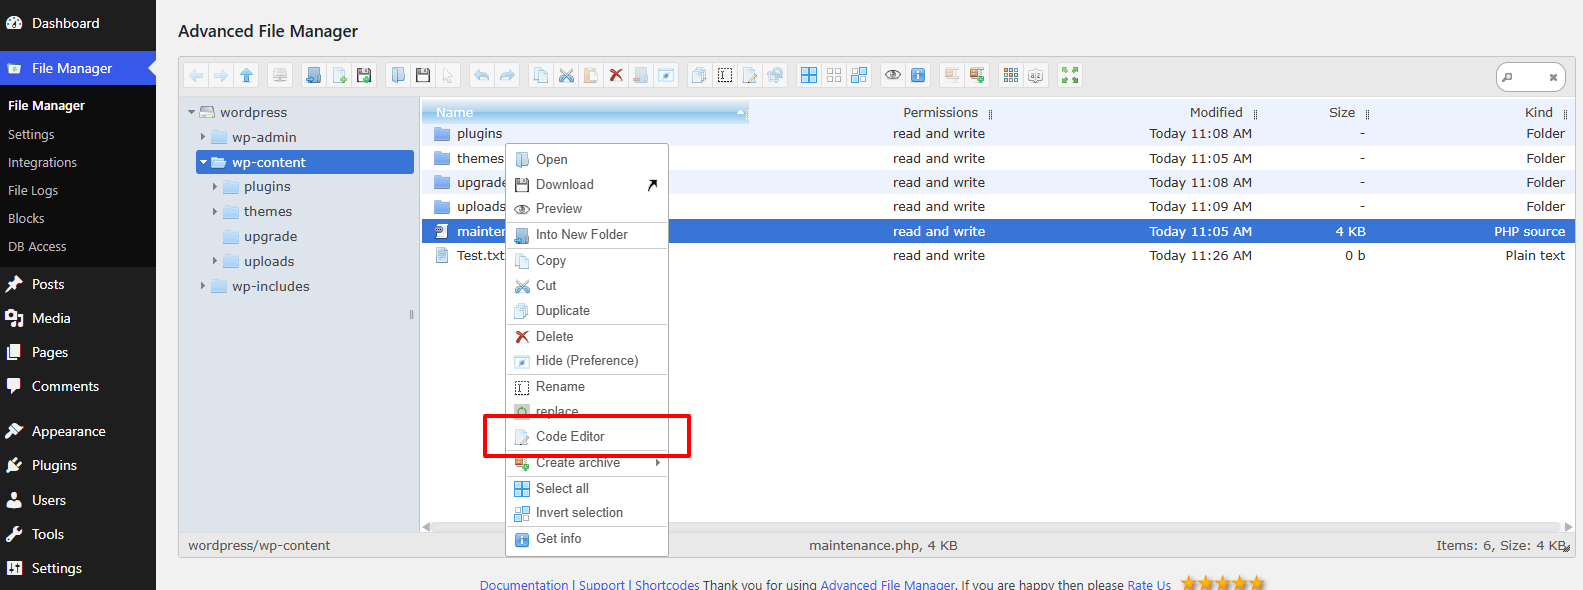Viewport: 1583px width, 590px height.
Task: Open the Support footer link
Action: click(602, 584)
